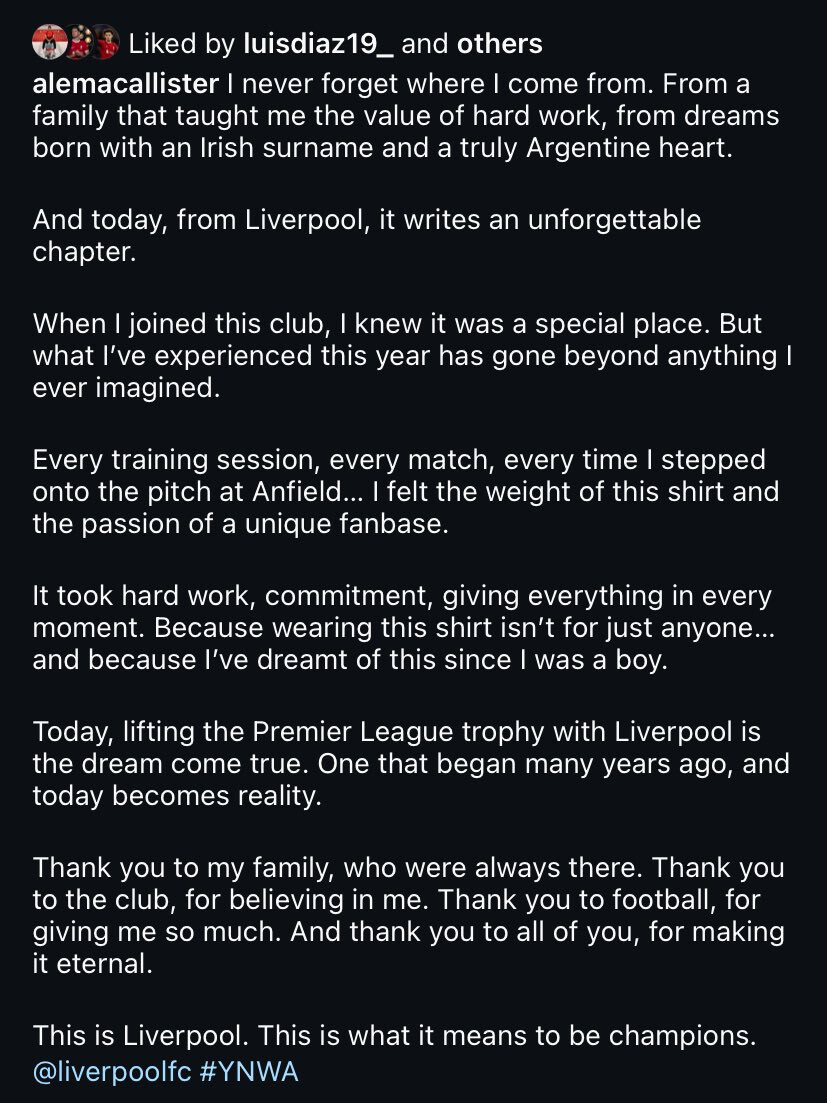
Task: Open the alemacallister username in caption
Action: pyautogui.click(x=126, y=84)
